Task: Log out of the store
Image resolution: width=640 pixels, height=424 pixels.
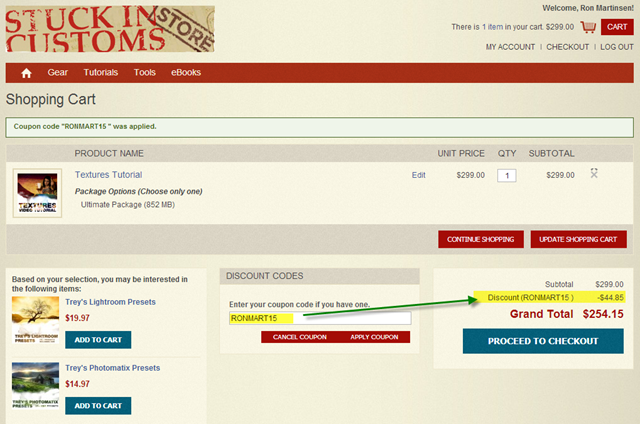Action: point(617,47)
